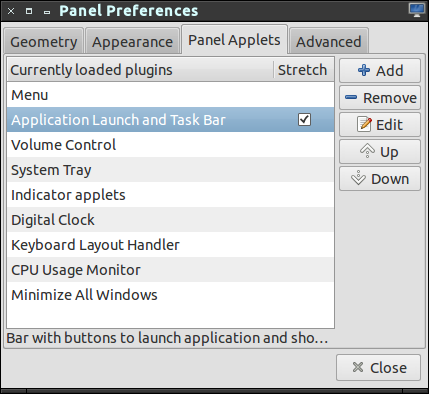429x394 pixels.
Task: Choose Indicator applets in the list
Action: pos(170,195)
